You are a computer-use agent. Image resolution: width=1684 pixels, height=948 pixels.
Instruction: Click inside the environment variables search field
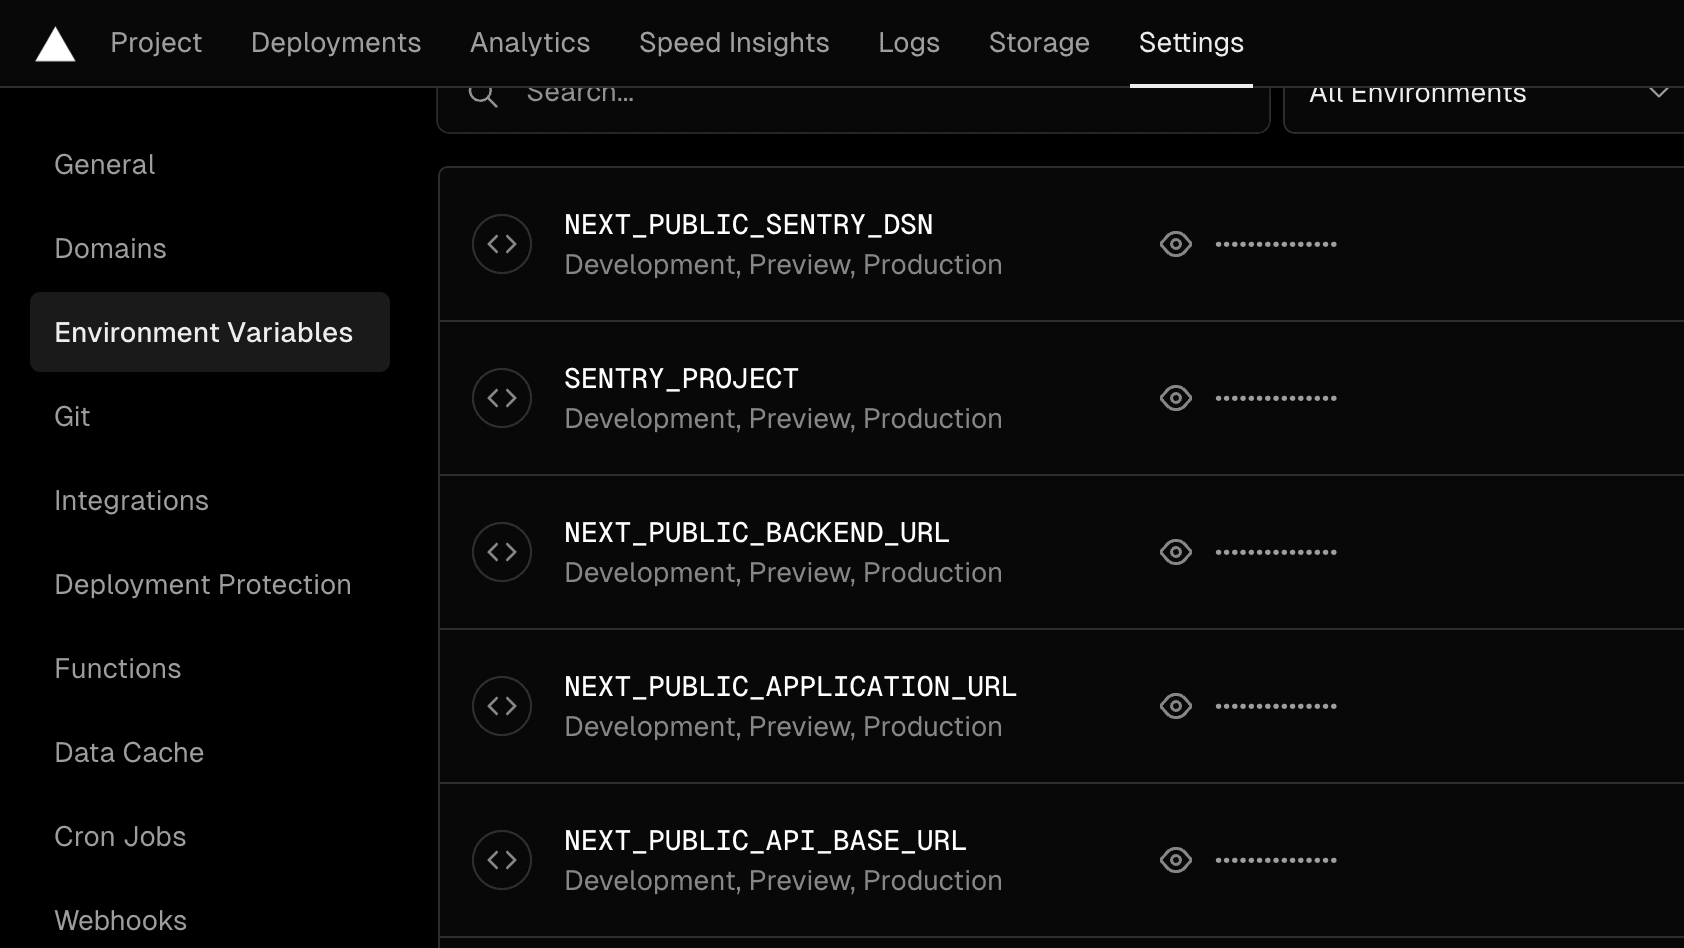[x=800, y=92]
